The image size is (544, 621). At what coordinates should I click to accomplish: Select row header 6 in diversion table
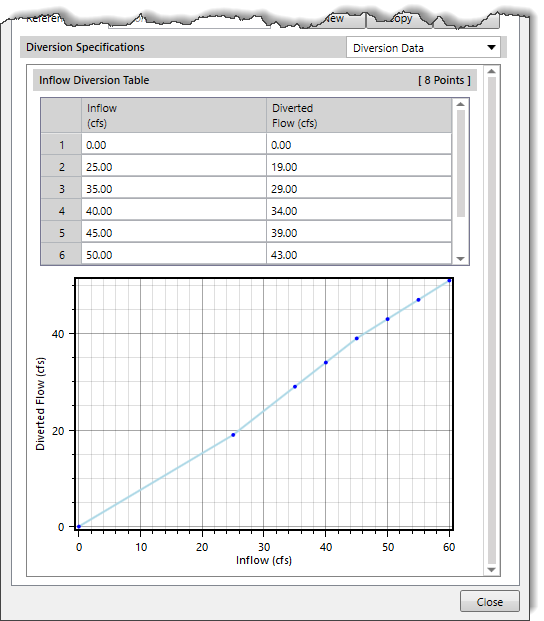click(61, 254)
